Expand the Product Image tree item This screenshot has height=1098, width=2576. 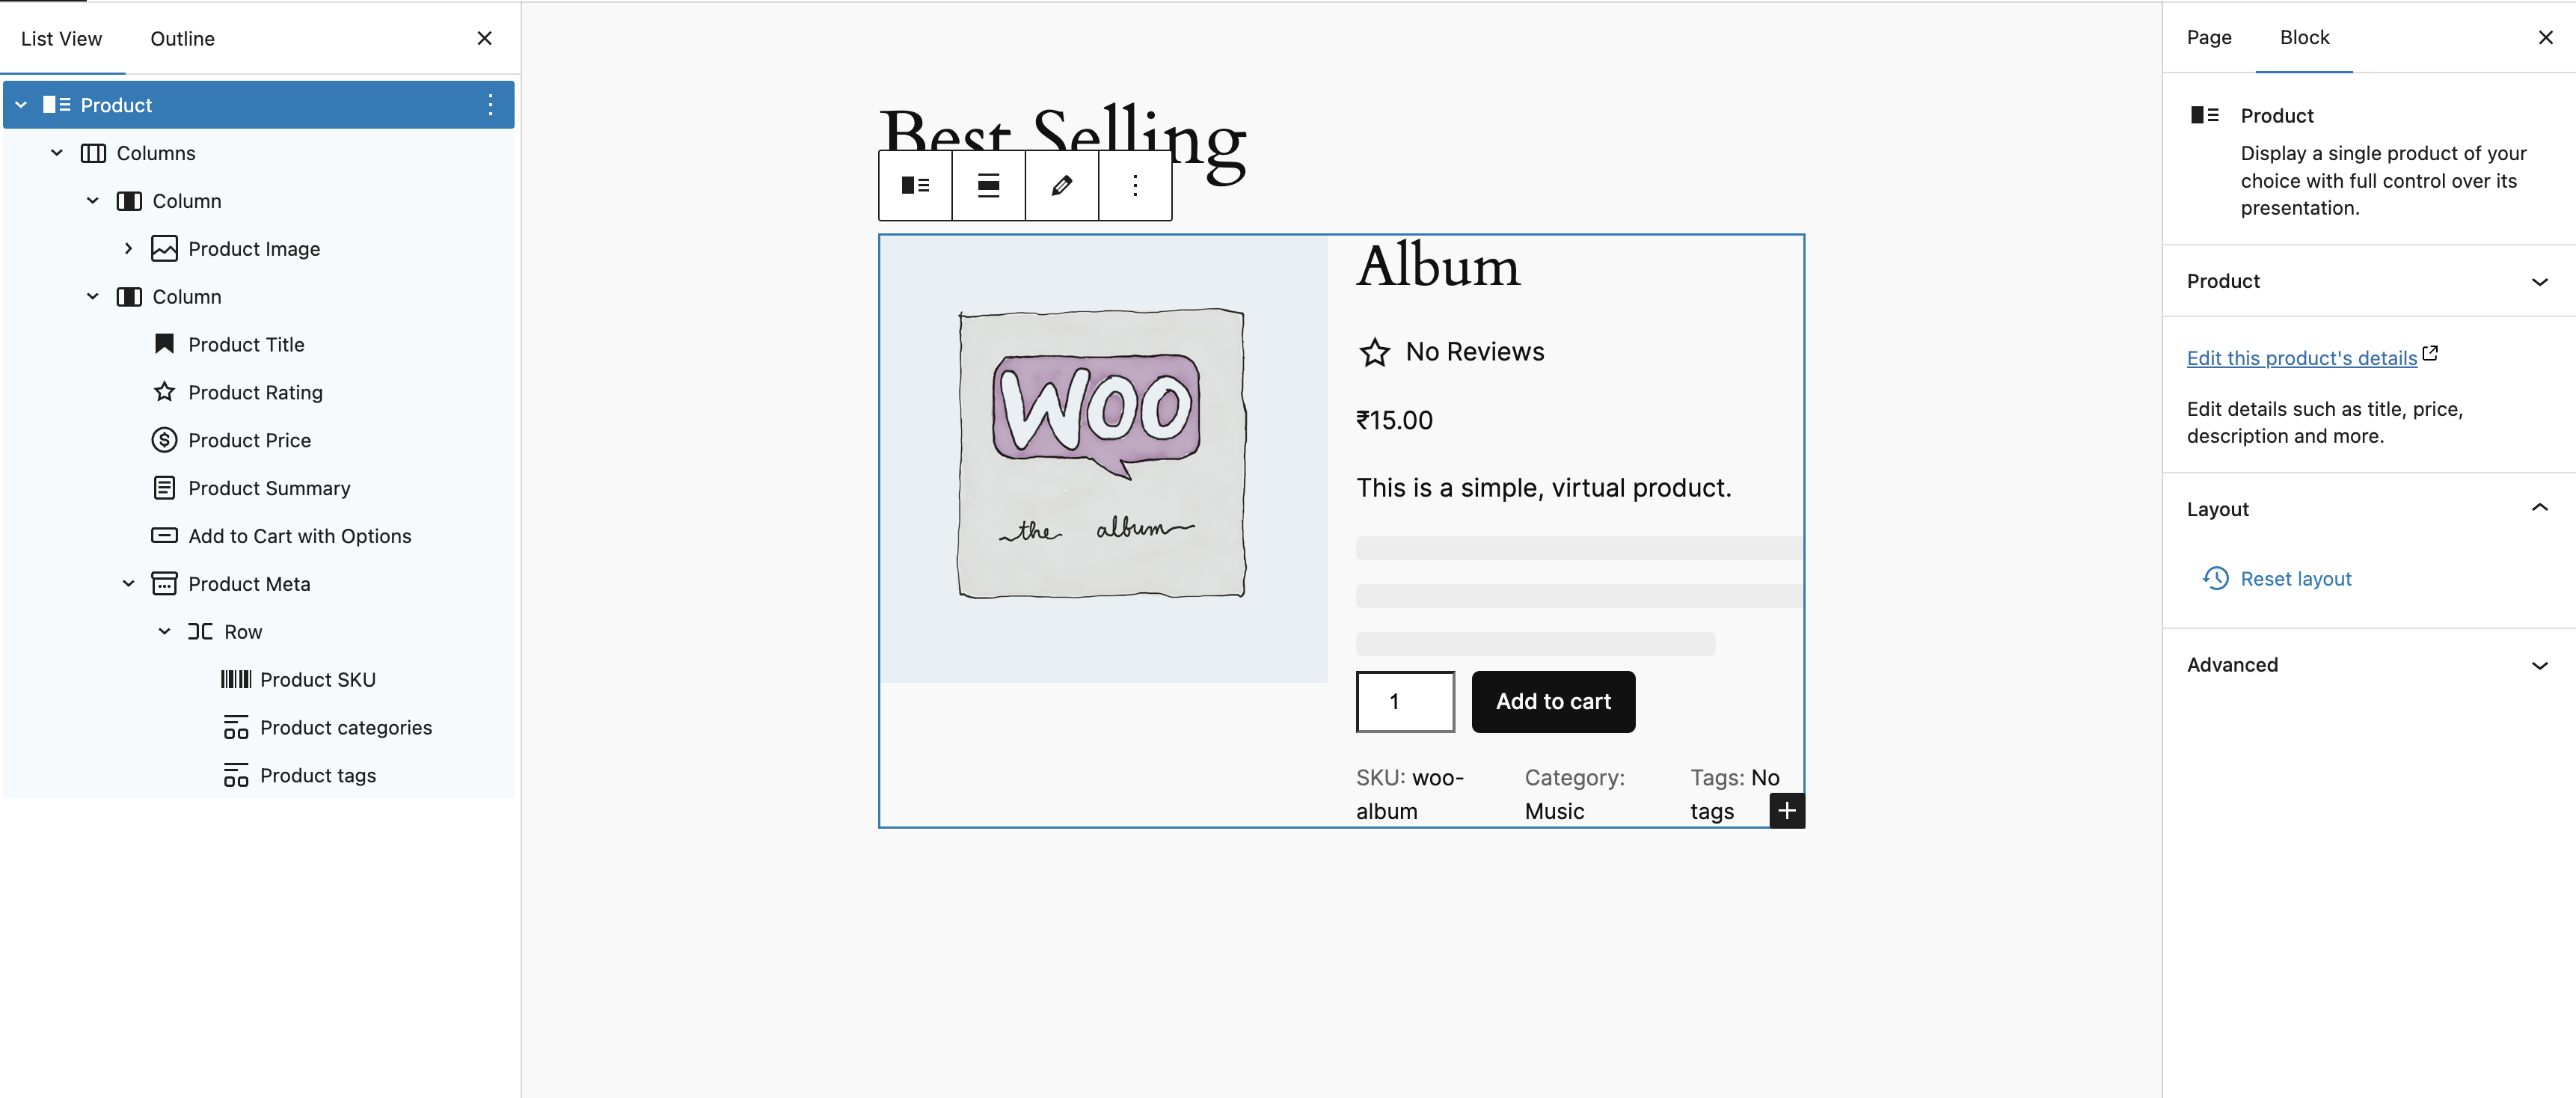128,248
